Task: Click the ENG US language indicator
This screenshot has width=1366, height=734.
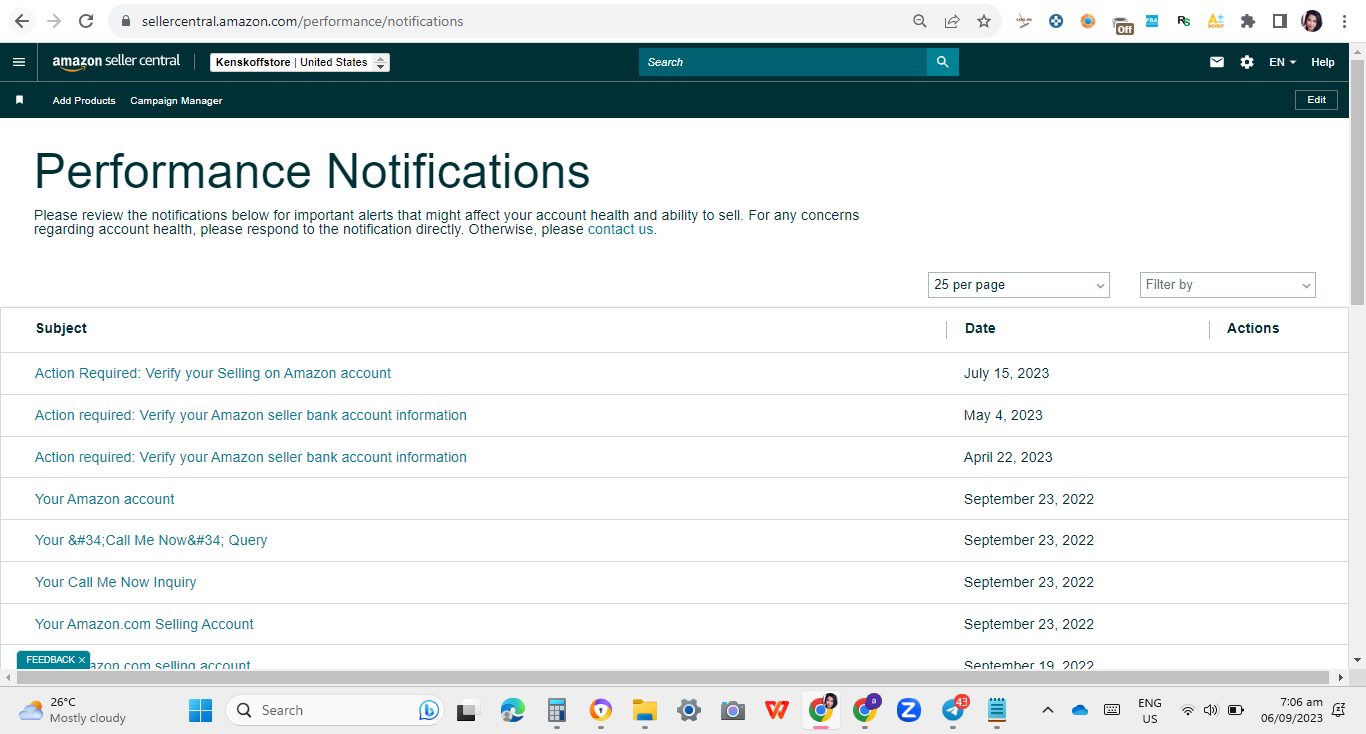Action: (x=1150, y=710)
